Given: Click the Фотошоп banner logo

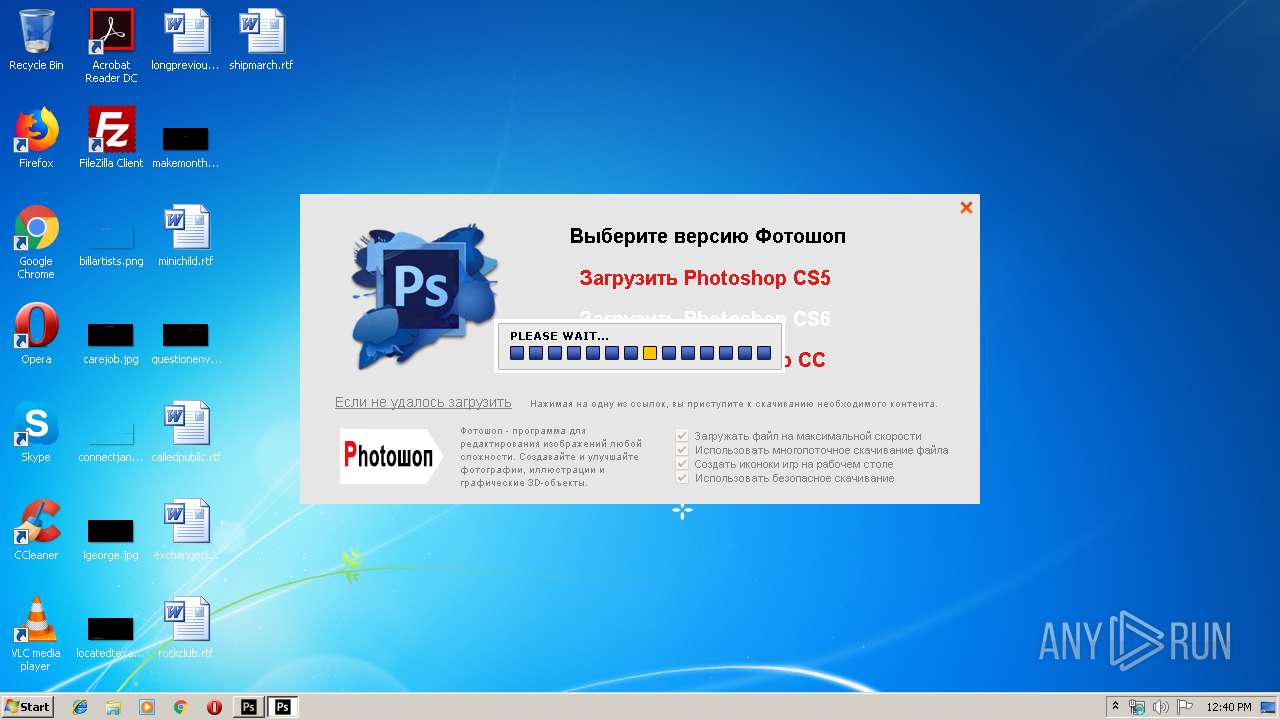Looking at the screenshot, I should pos(391,456).
